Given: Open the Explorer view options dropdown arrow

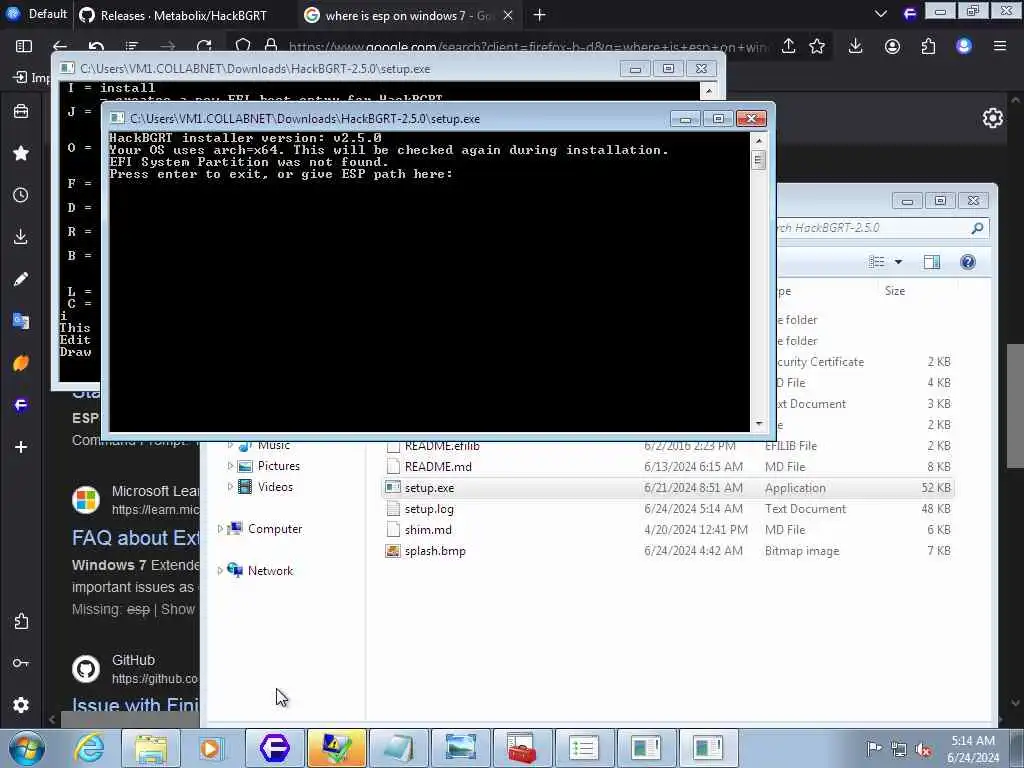Looking at the screenshot, I should click(x=898, y=262).
